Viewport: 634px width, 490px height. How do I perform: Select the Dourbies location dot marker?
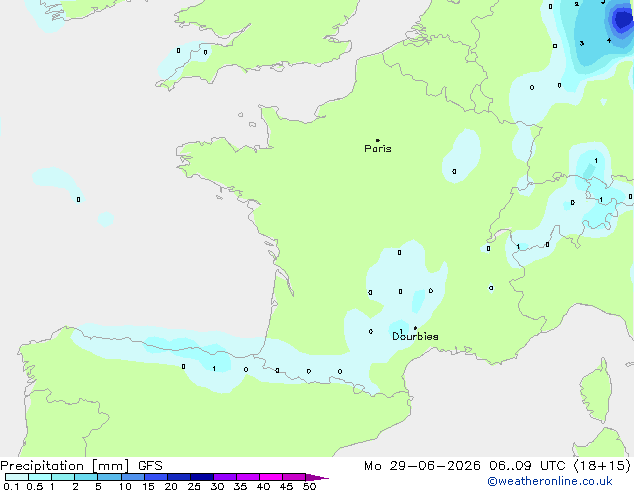click(x=415, y=328)
